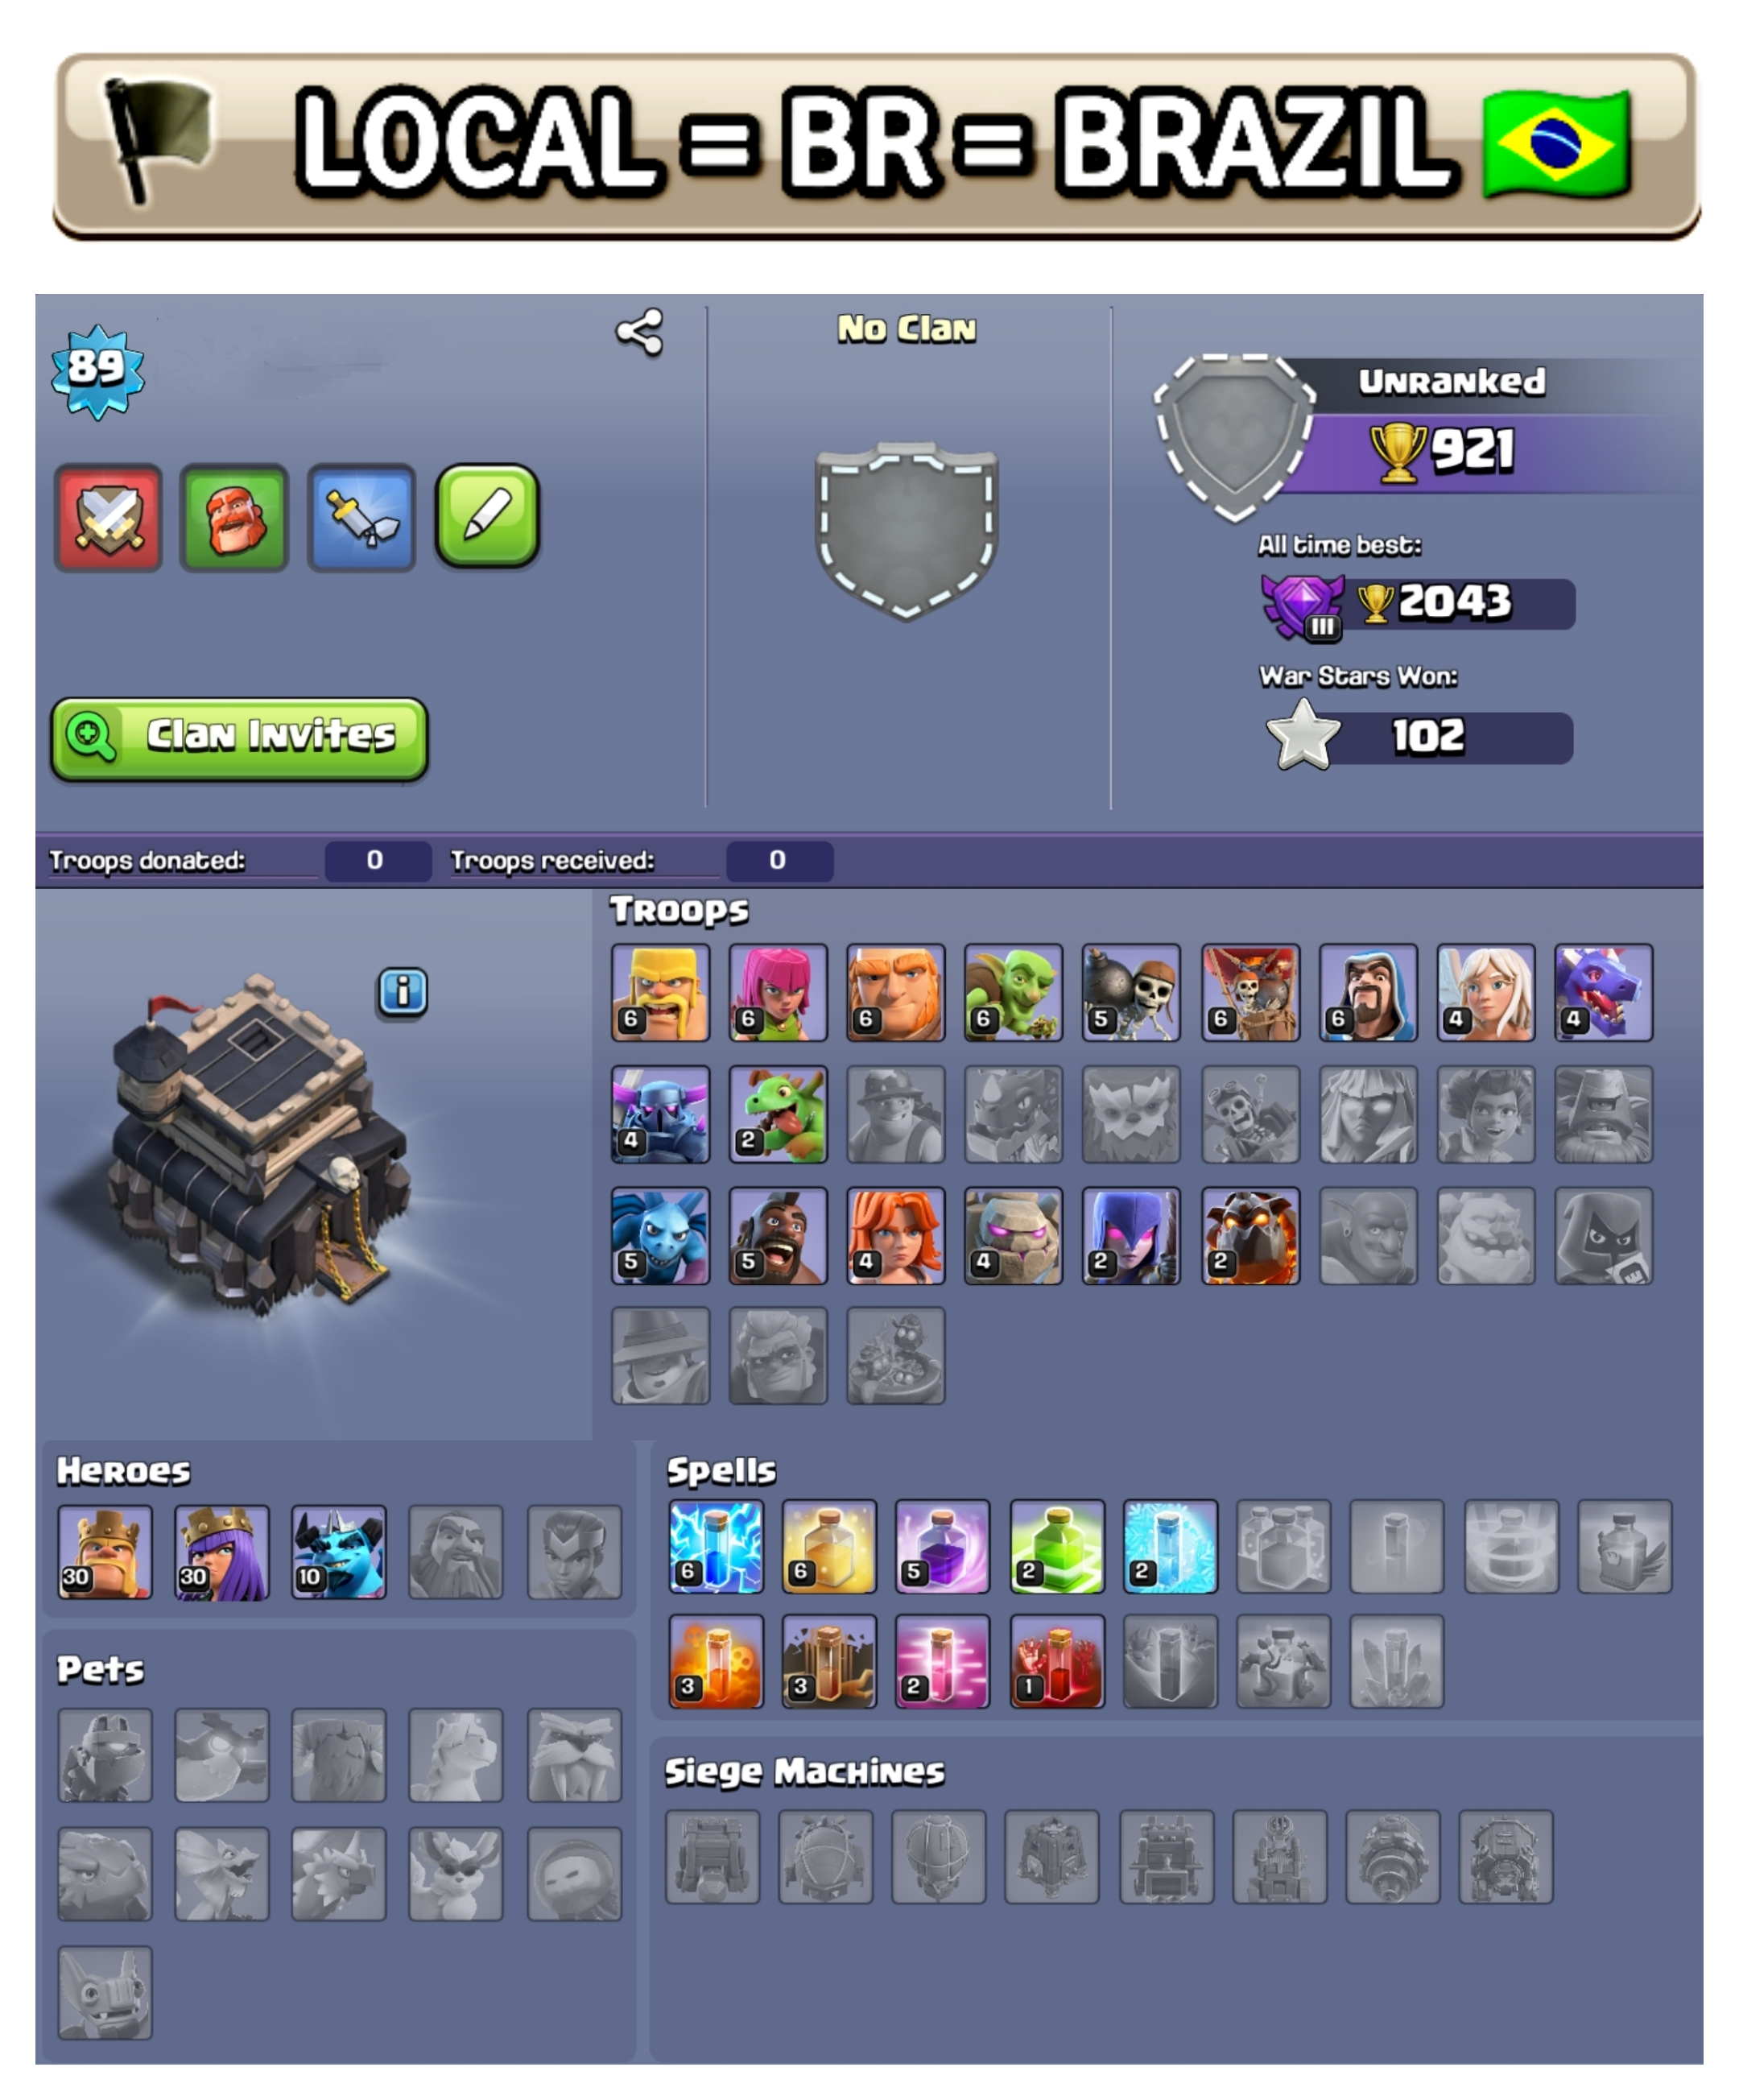
Task: Tap the Unranked league shield
Action: (1234, 437)
